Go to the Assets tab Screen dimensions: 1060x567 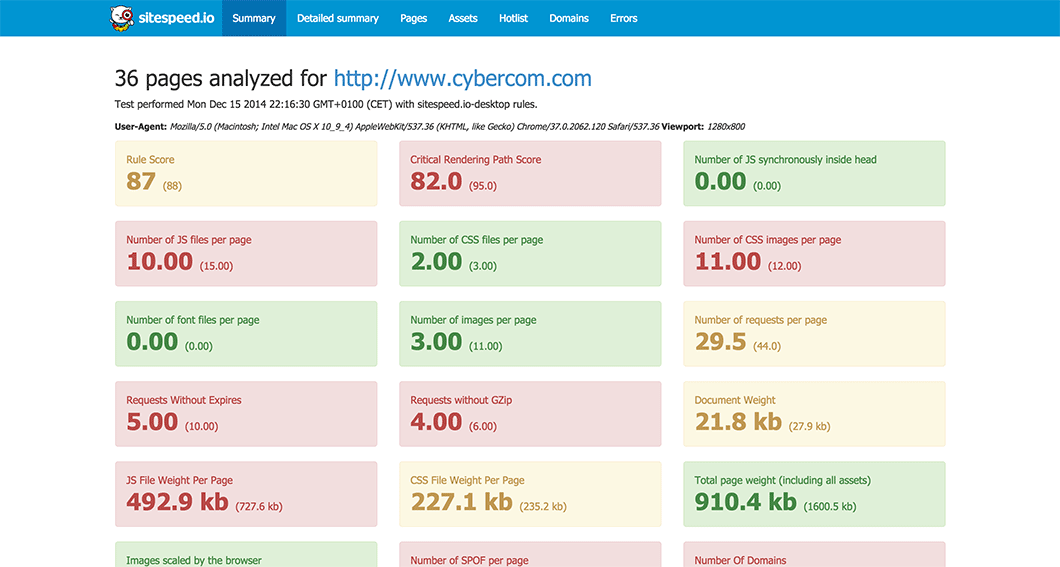click(462, 18)
